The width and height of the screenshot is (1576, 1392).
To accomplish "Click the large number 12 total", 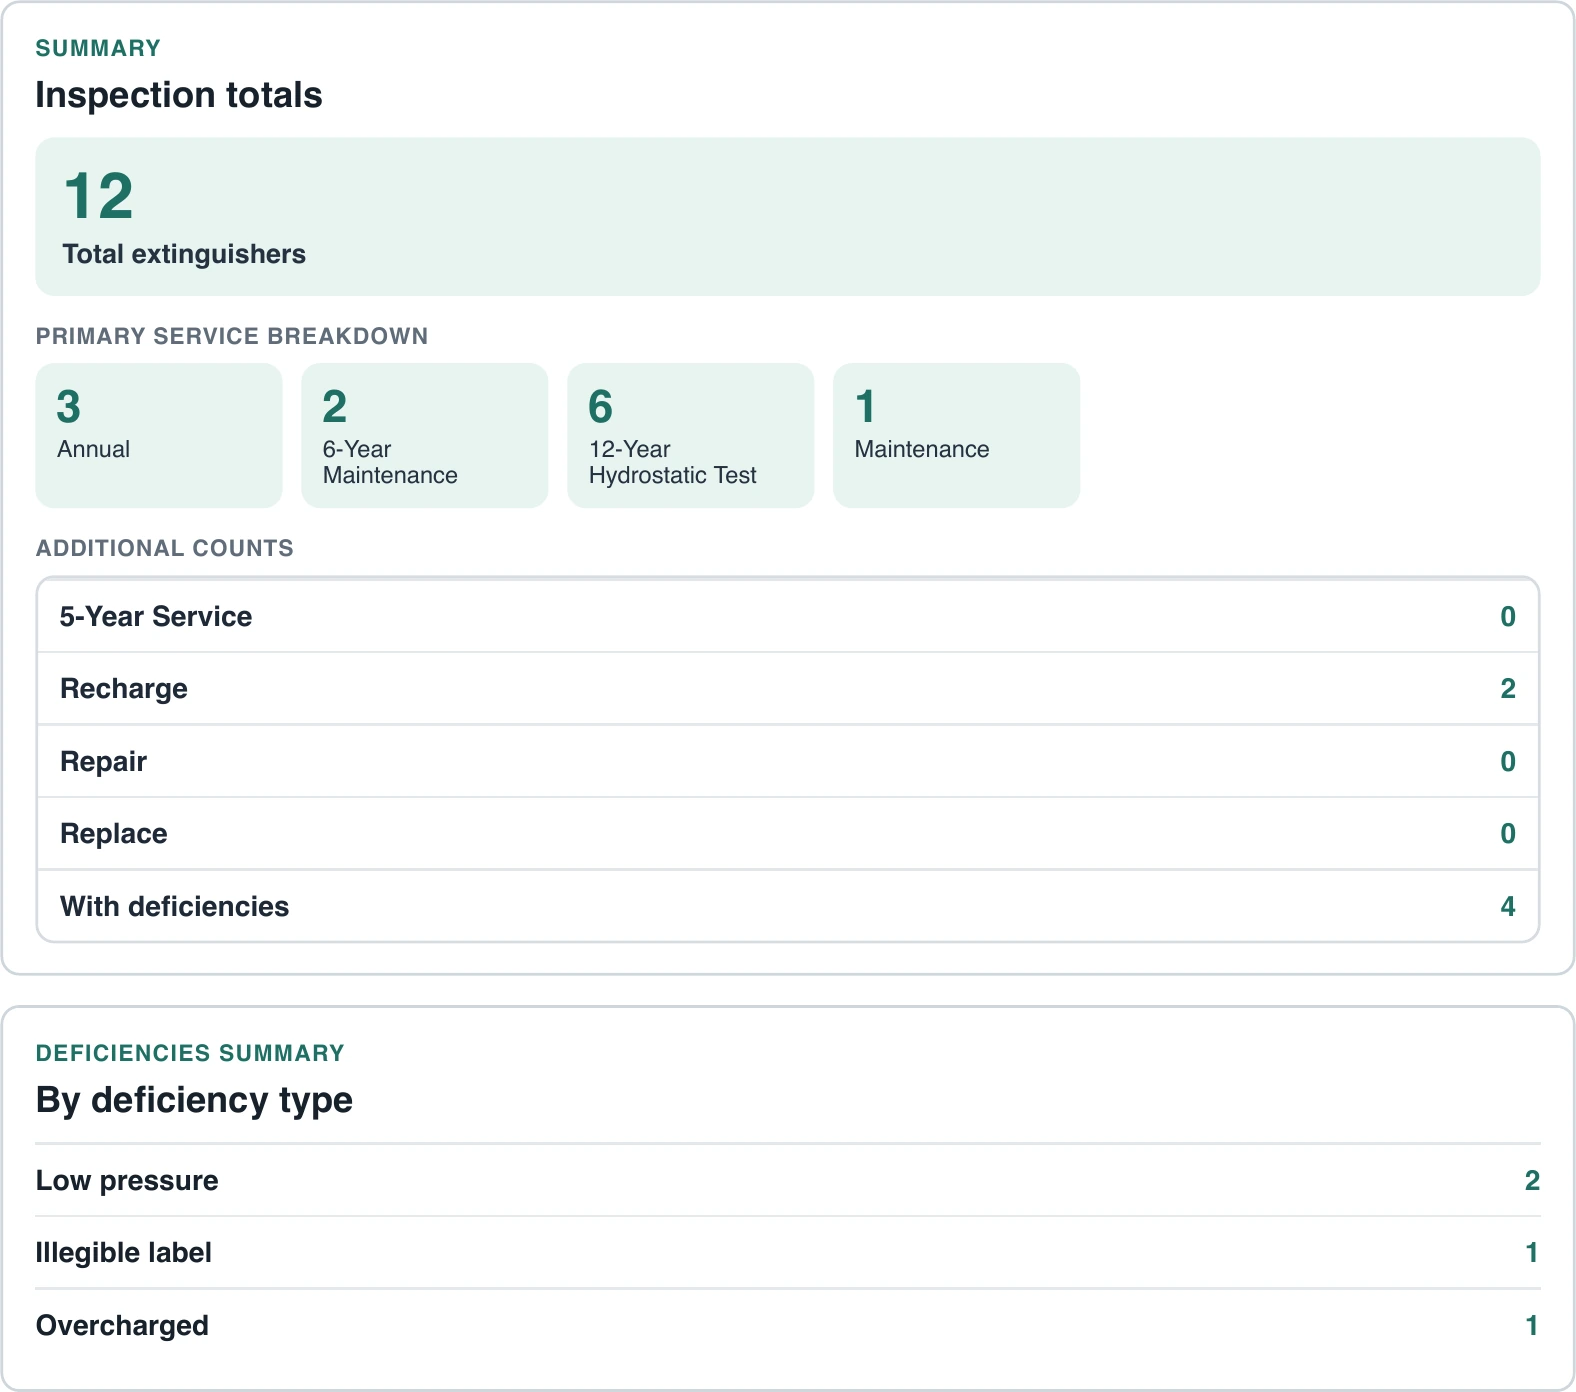I will point(98,195).
